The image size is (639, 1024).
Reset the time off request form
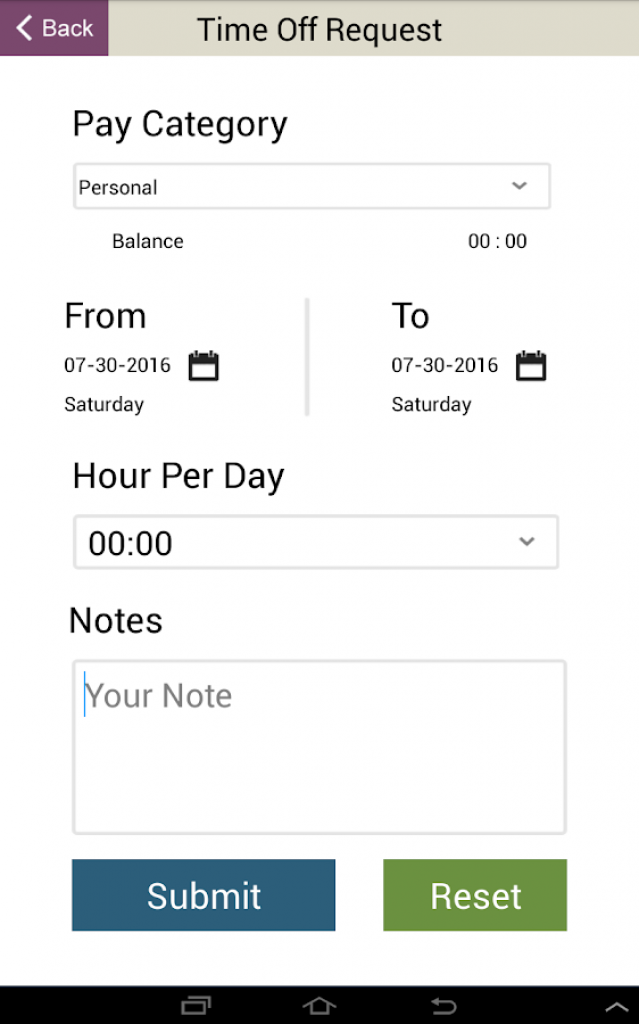(x=474, y=895)
